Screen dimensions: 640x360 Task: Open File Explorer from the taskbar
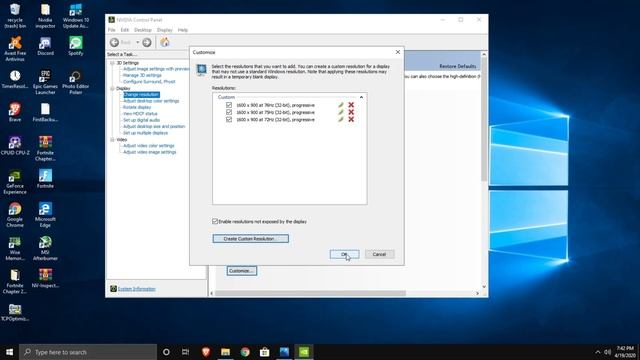point(225,351)
